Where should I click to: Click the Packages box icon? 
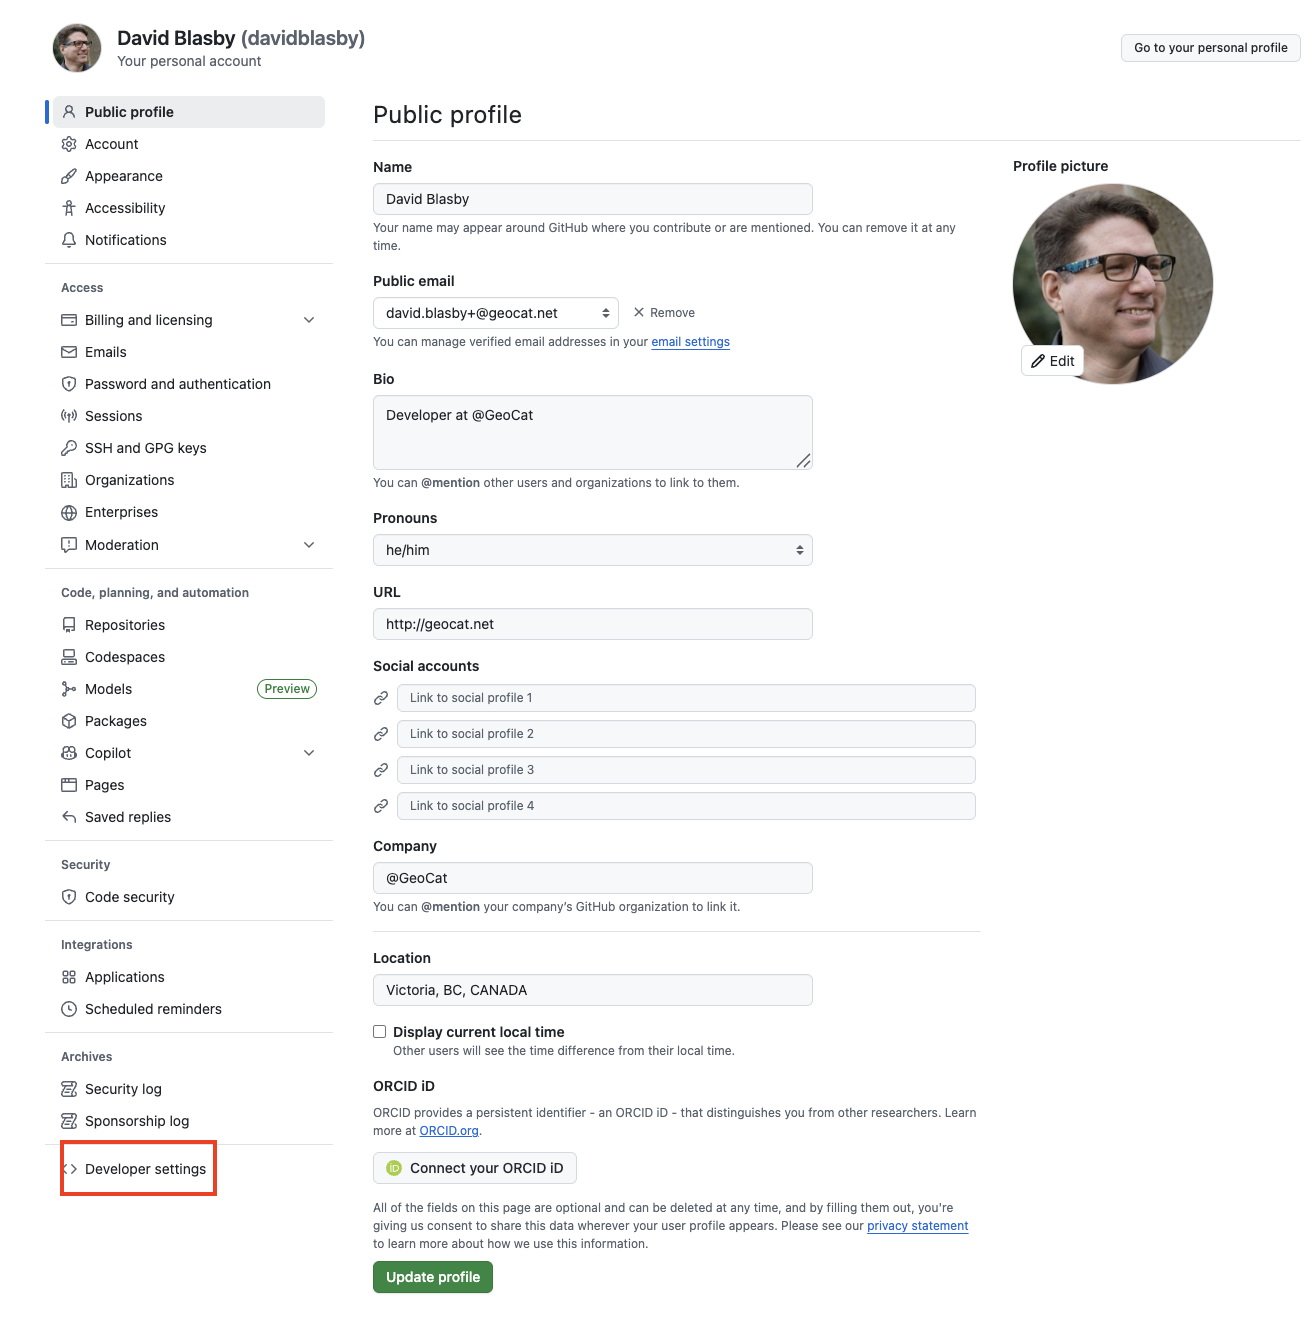tap(68, 721)
